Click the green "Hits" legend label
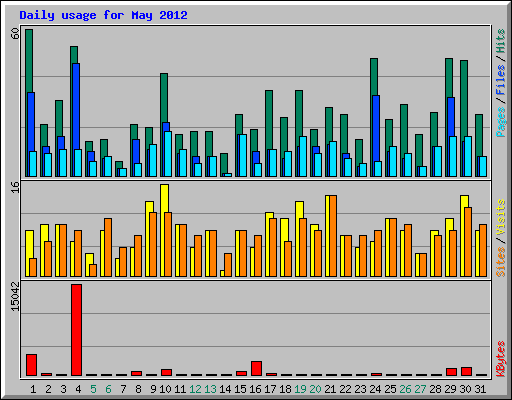 [500, 41]
